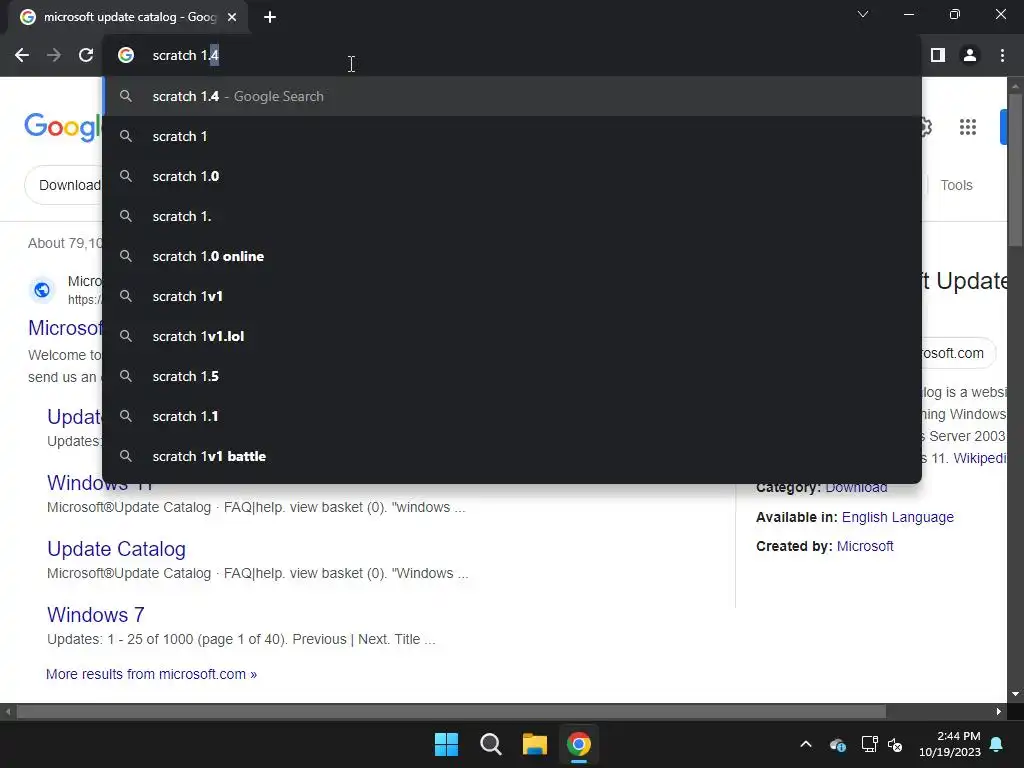Open a new tab with the plus button
The width and height of the screenshot is (1024, 768).
(270, 17)
